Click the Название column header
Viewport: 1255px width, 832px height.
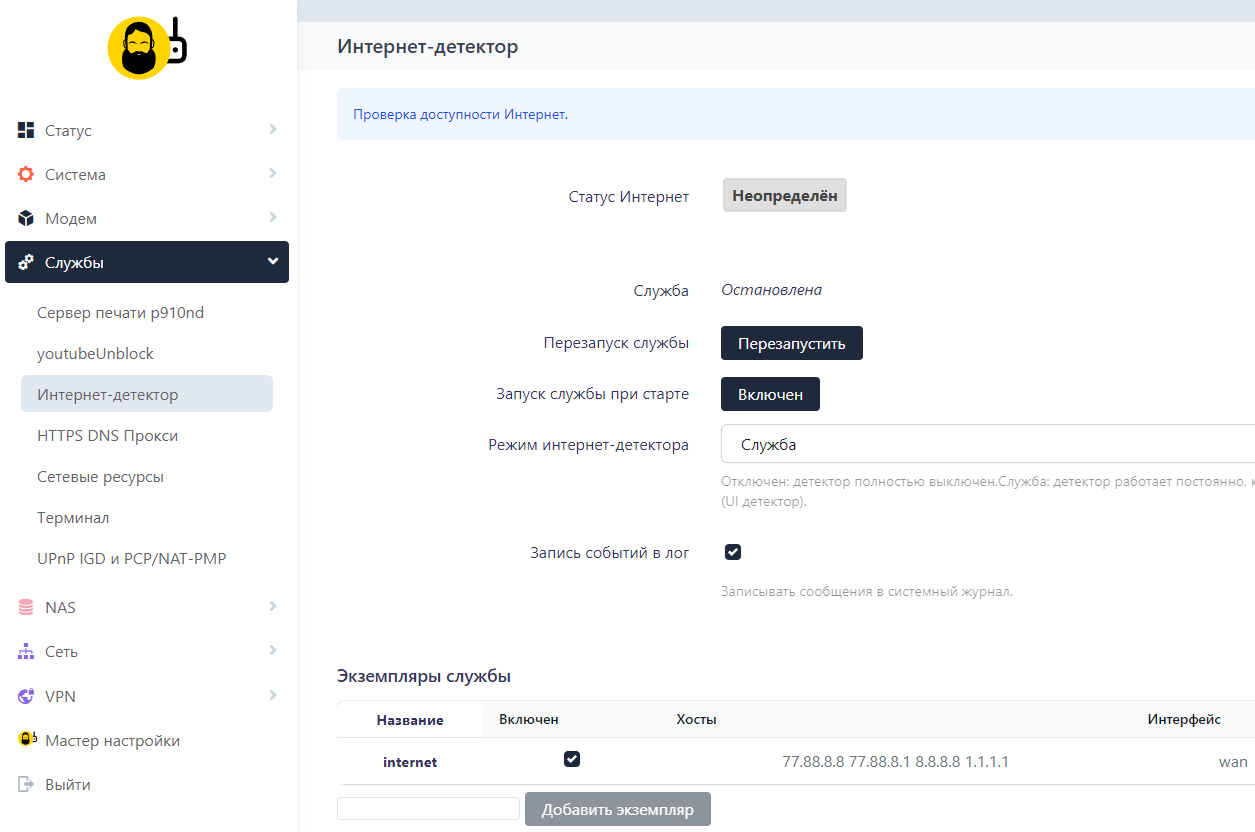point(410,720)
